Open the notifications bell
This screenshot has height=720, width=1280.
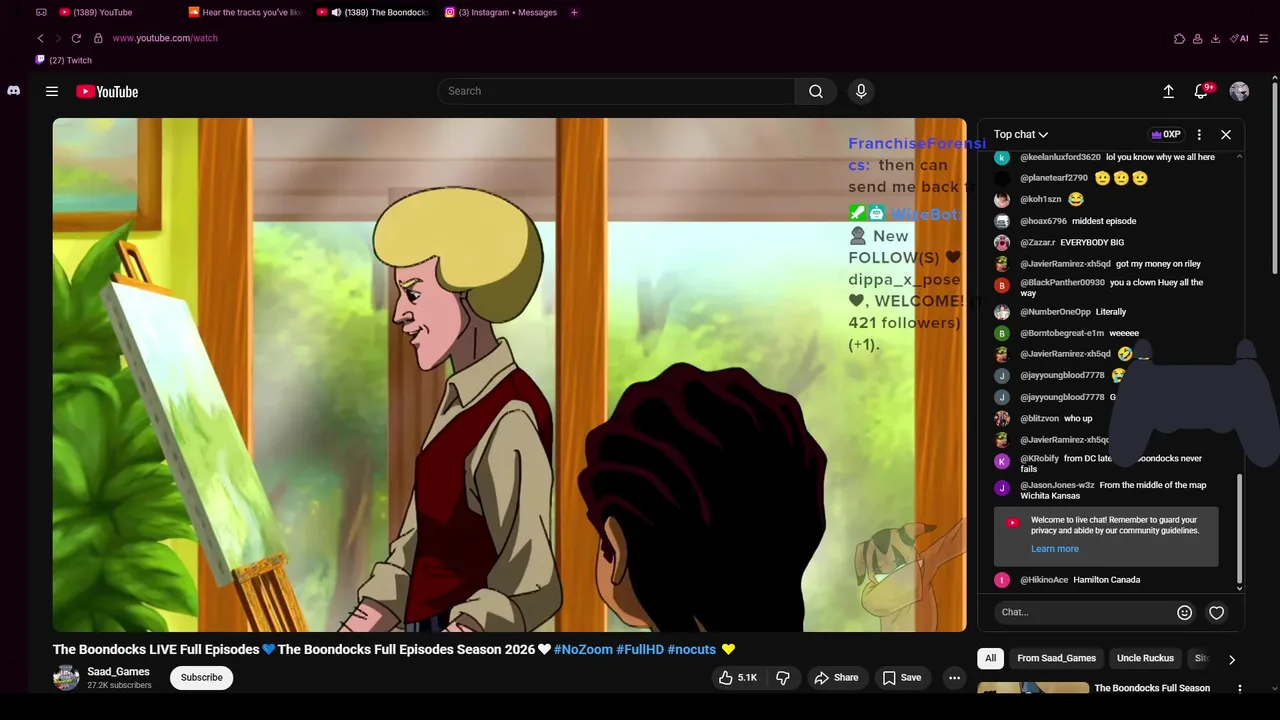click(x=1202, y=91)
